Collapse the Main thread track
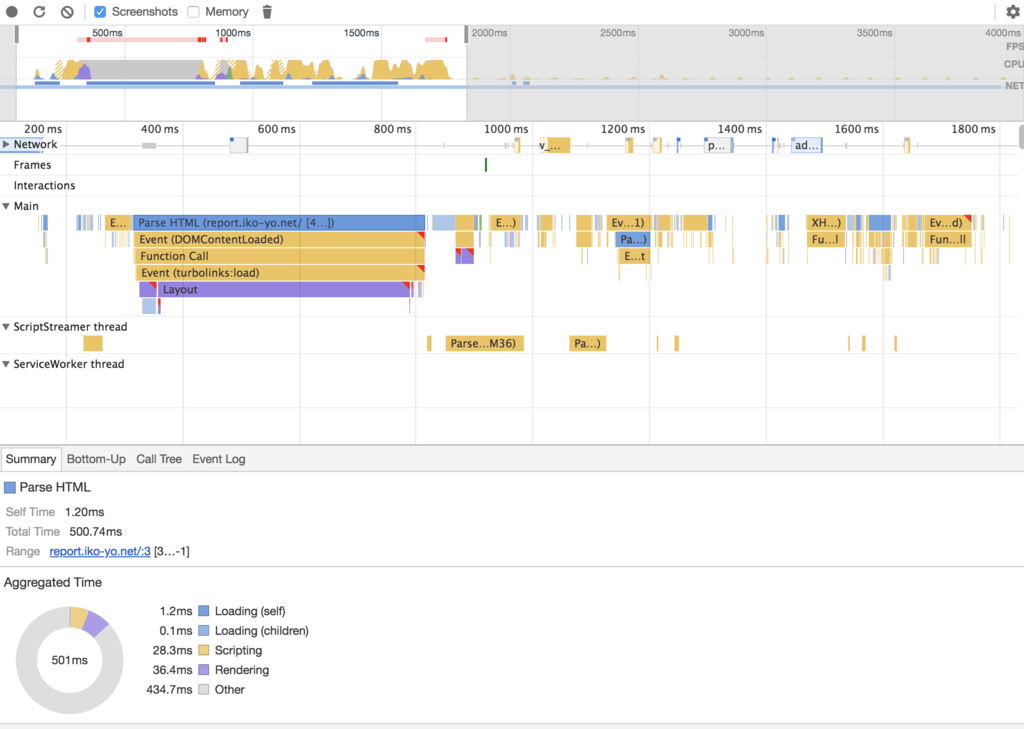This screenshot has width=1024, height=729. pos(6,206)
